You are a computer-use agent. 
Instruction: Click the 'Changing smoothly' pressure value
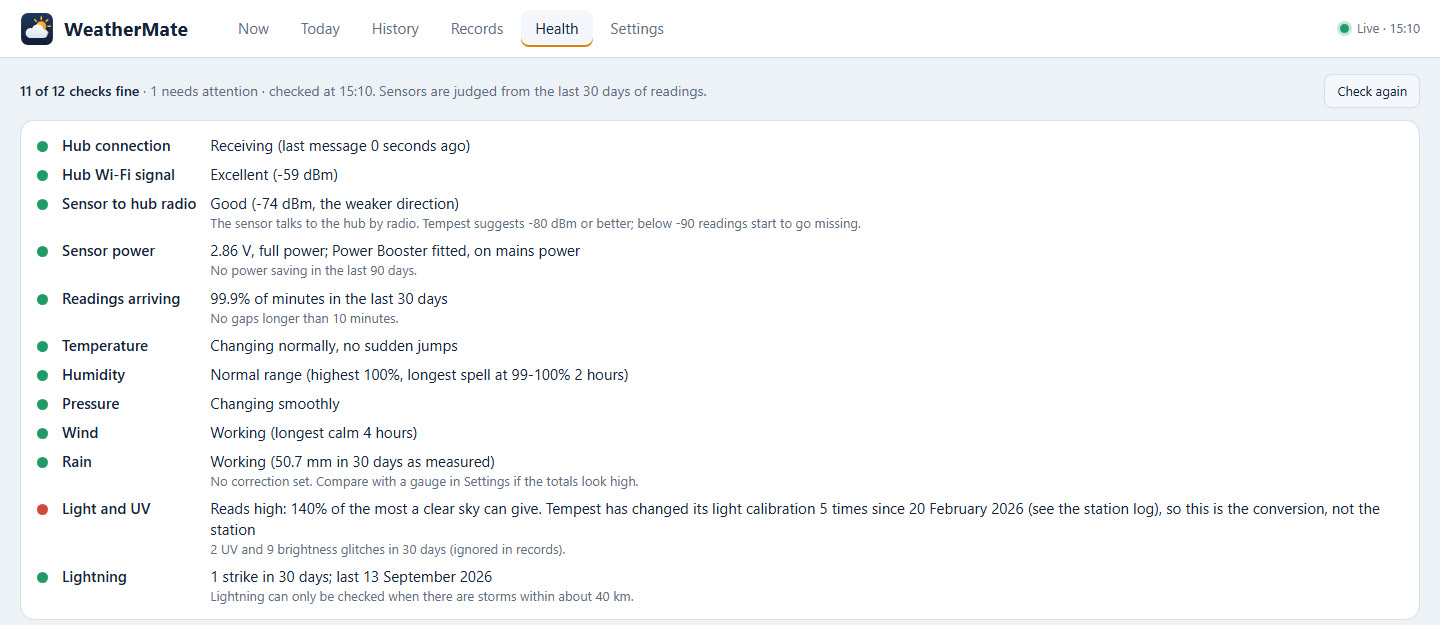coord(275,404)
